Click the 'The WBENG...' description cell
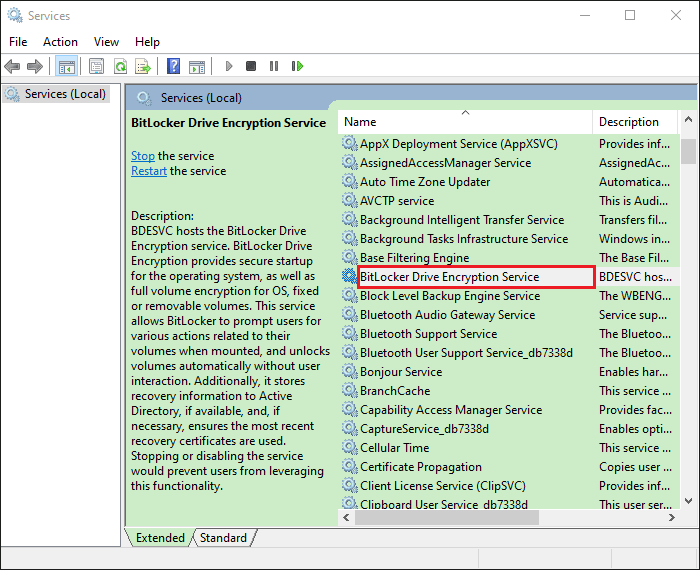 click(635, 296)
